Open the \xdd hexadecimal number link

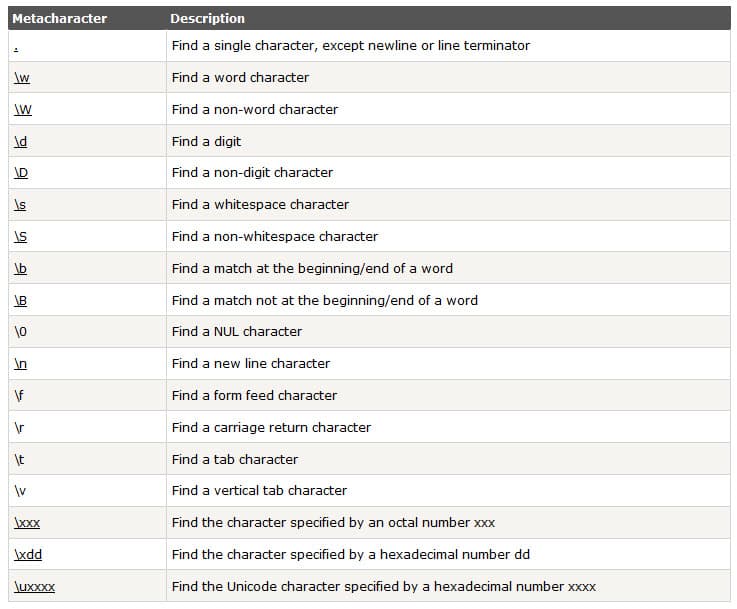[27, 555]
